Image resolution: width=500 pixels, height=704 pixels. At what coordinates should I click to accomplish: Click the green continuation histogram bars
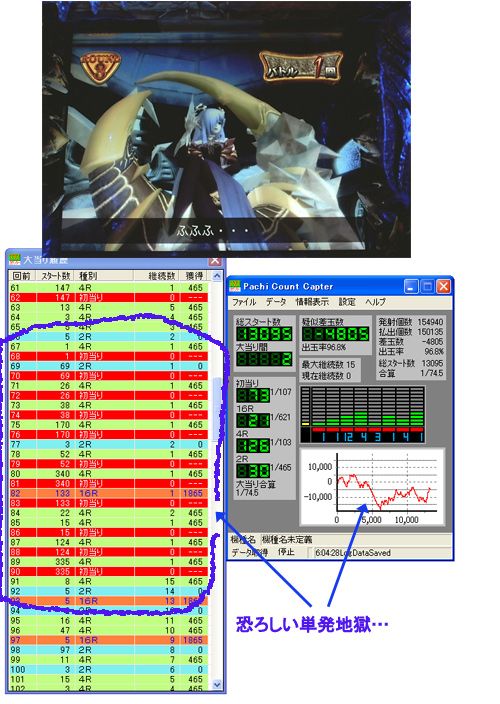pyautogui.click(x=362, y=414)
